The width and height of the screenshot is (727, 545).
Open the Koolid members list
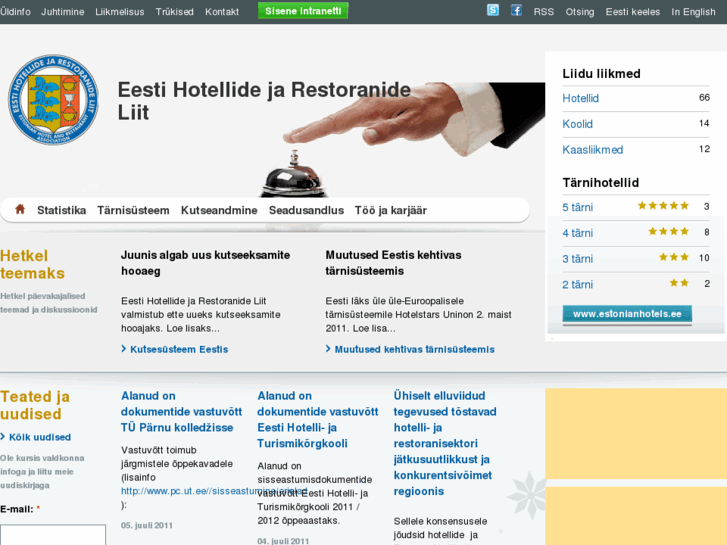click(x=577, y=124)
